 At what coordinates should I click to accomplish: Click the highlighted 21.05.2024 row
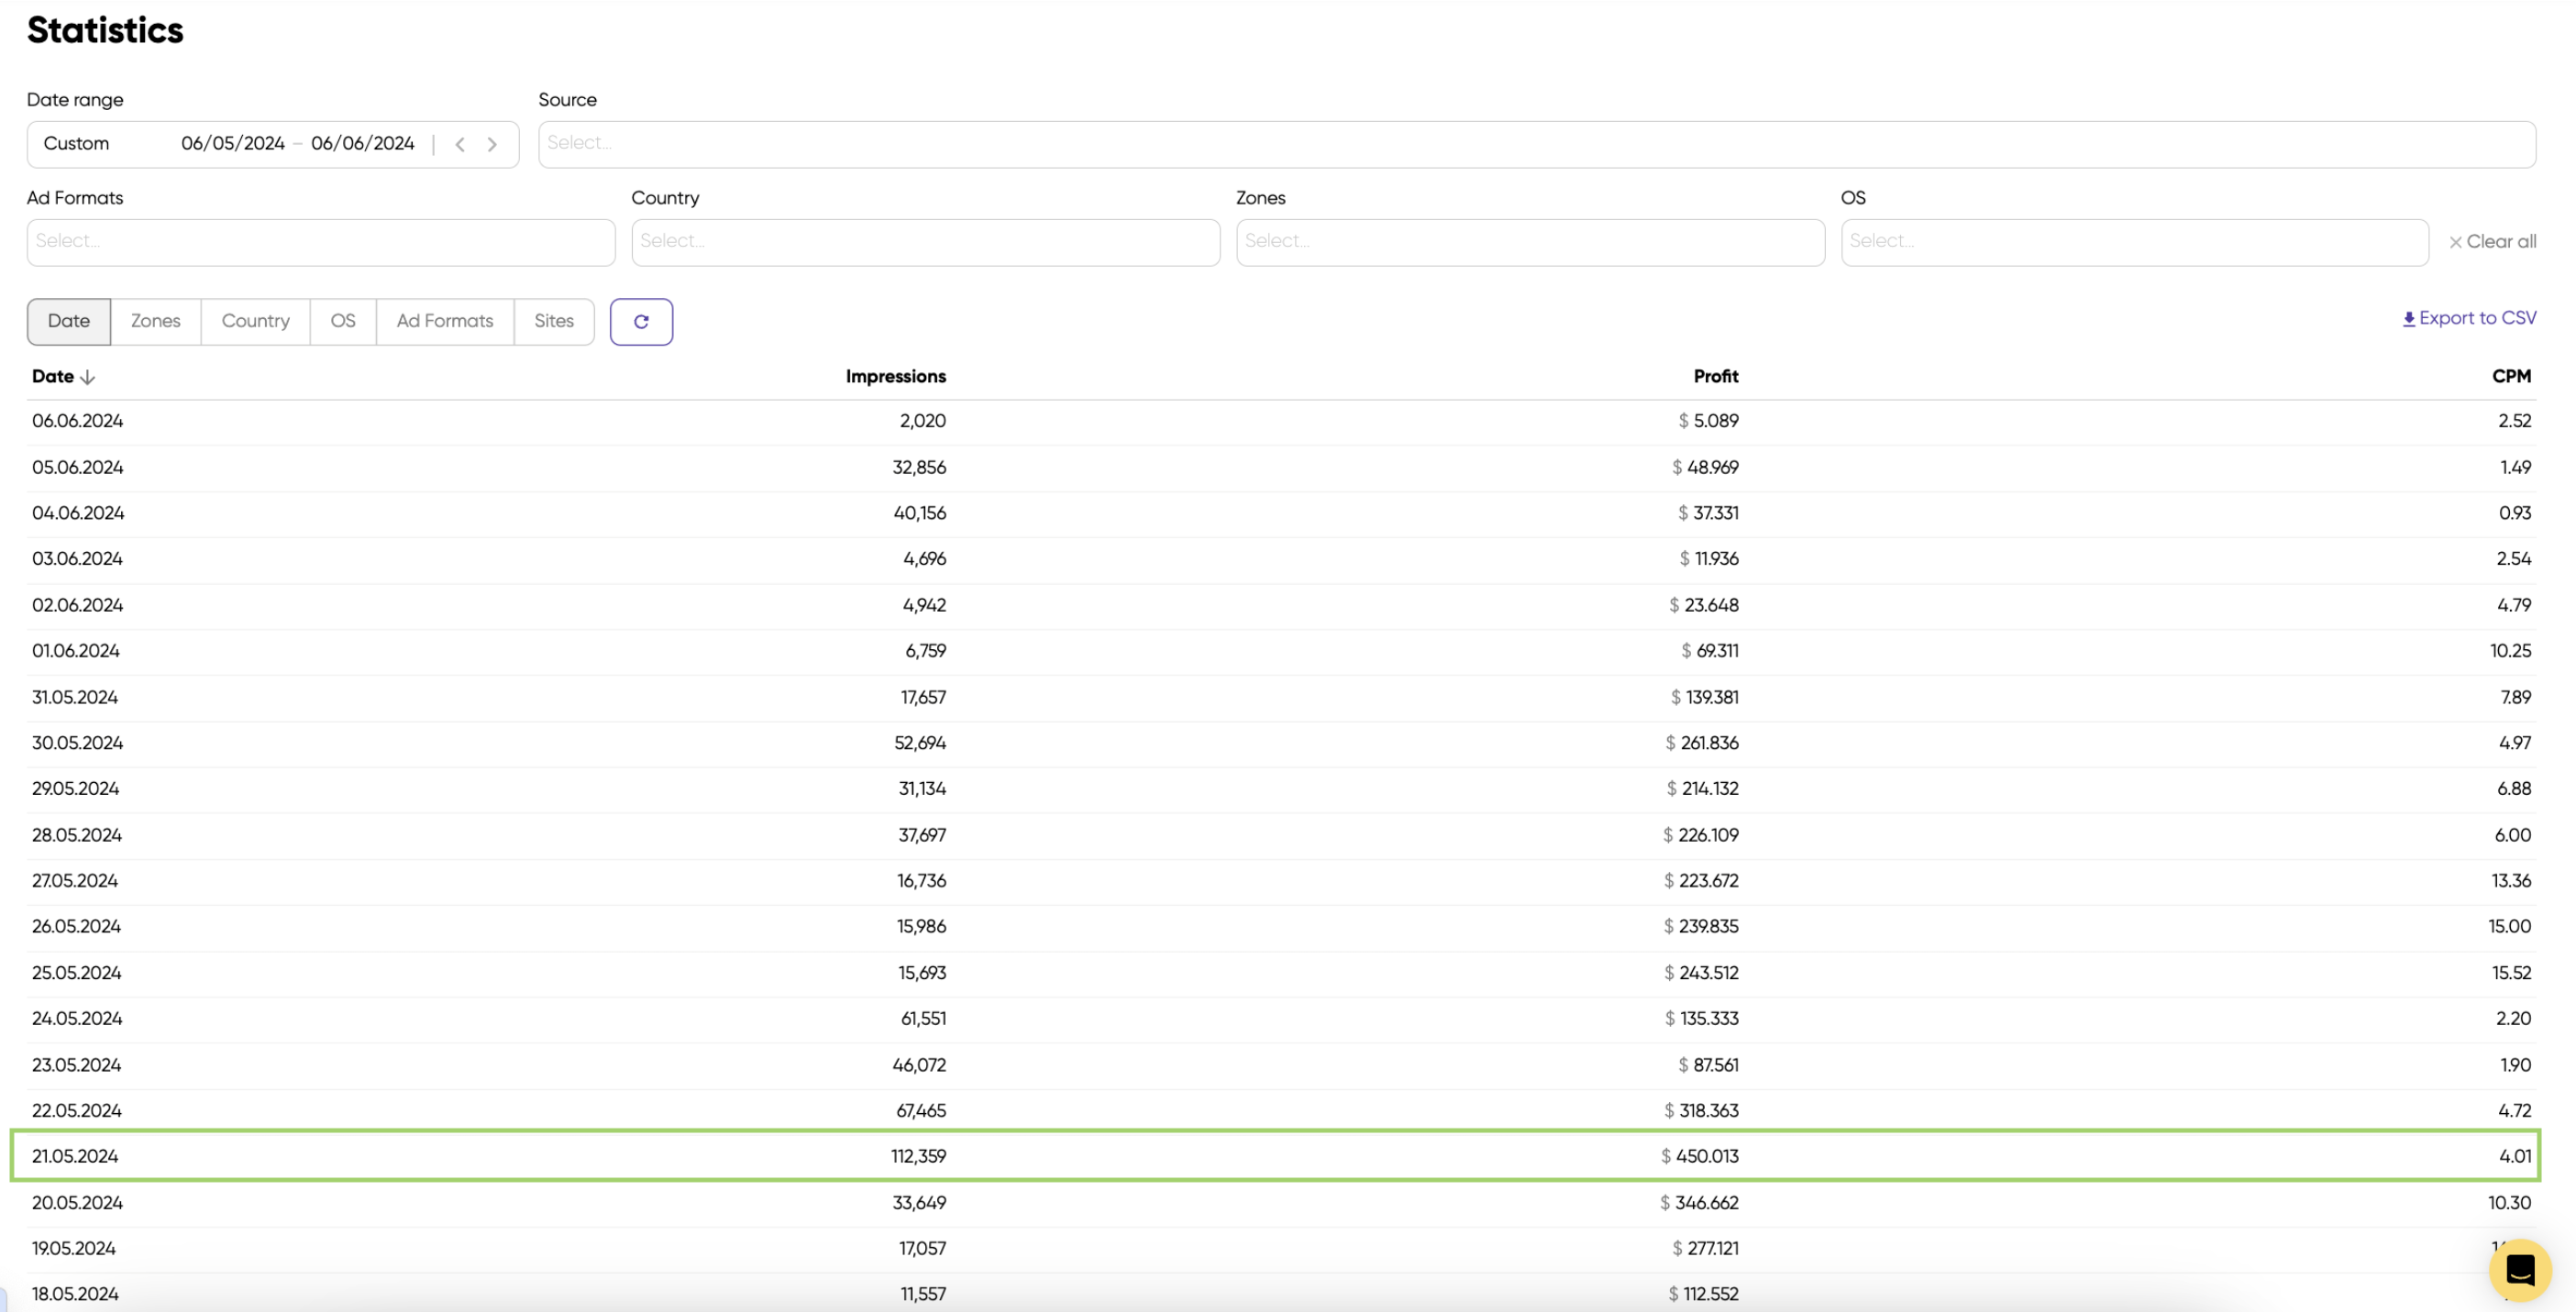(1275, 1156)
